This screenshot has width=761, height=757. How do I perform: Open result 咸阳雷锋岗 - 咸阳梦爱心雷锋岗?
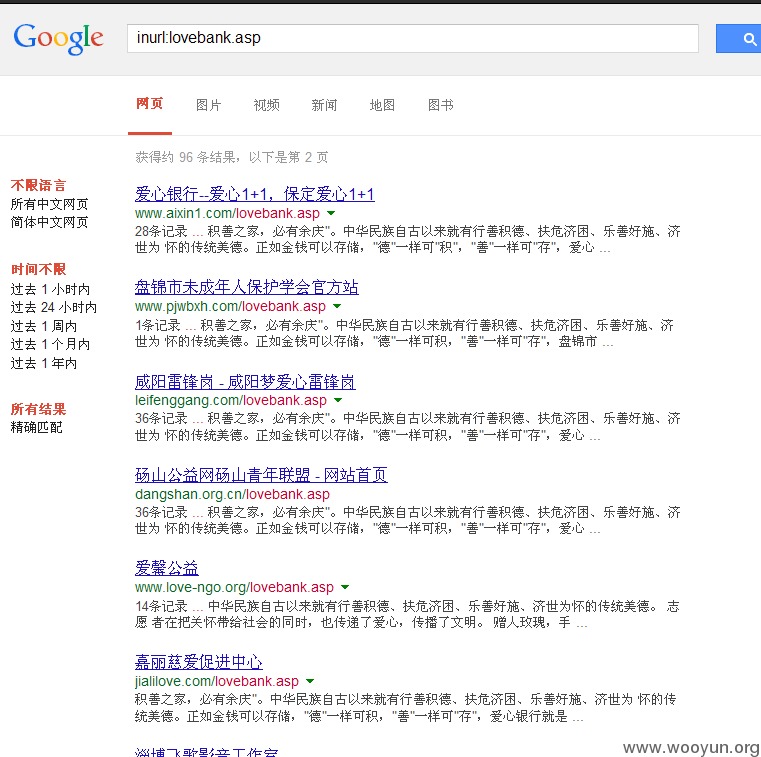click(245, 382)
